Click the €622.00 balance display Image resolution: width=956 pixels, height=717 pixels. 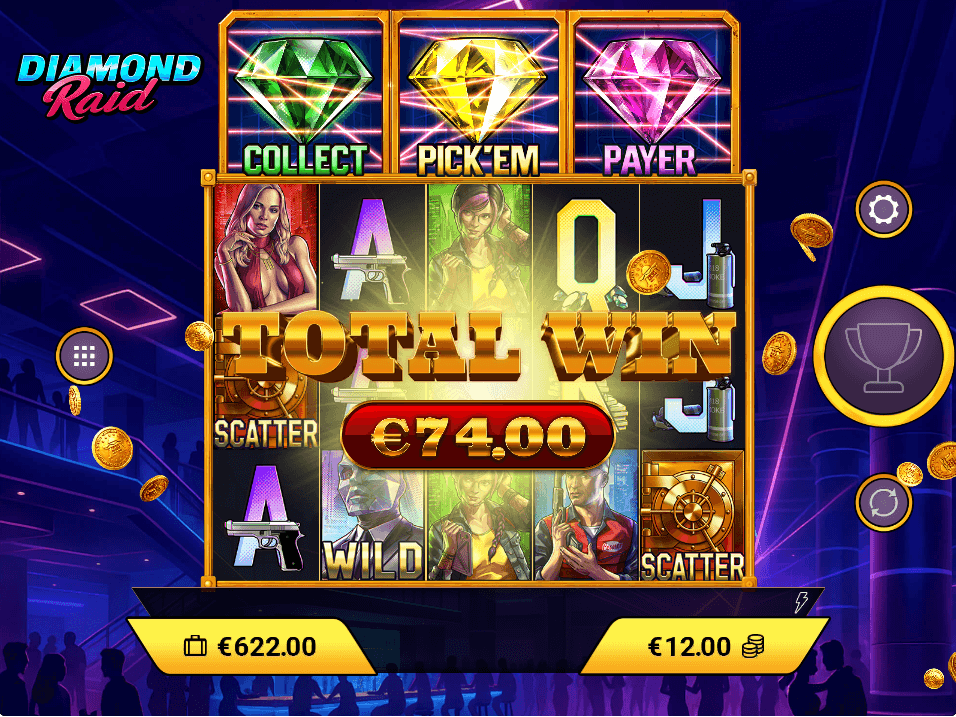[x=251, y=646]
